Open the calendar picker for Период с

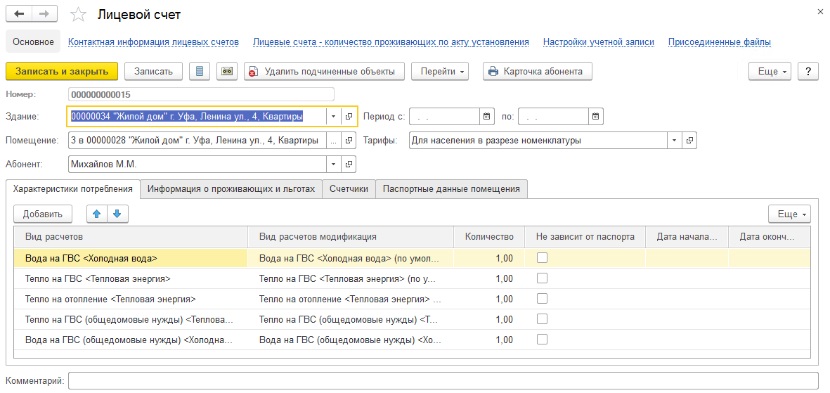click(x=486, y=117)
